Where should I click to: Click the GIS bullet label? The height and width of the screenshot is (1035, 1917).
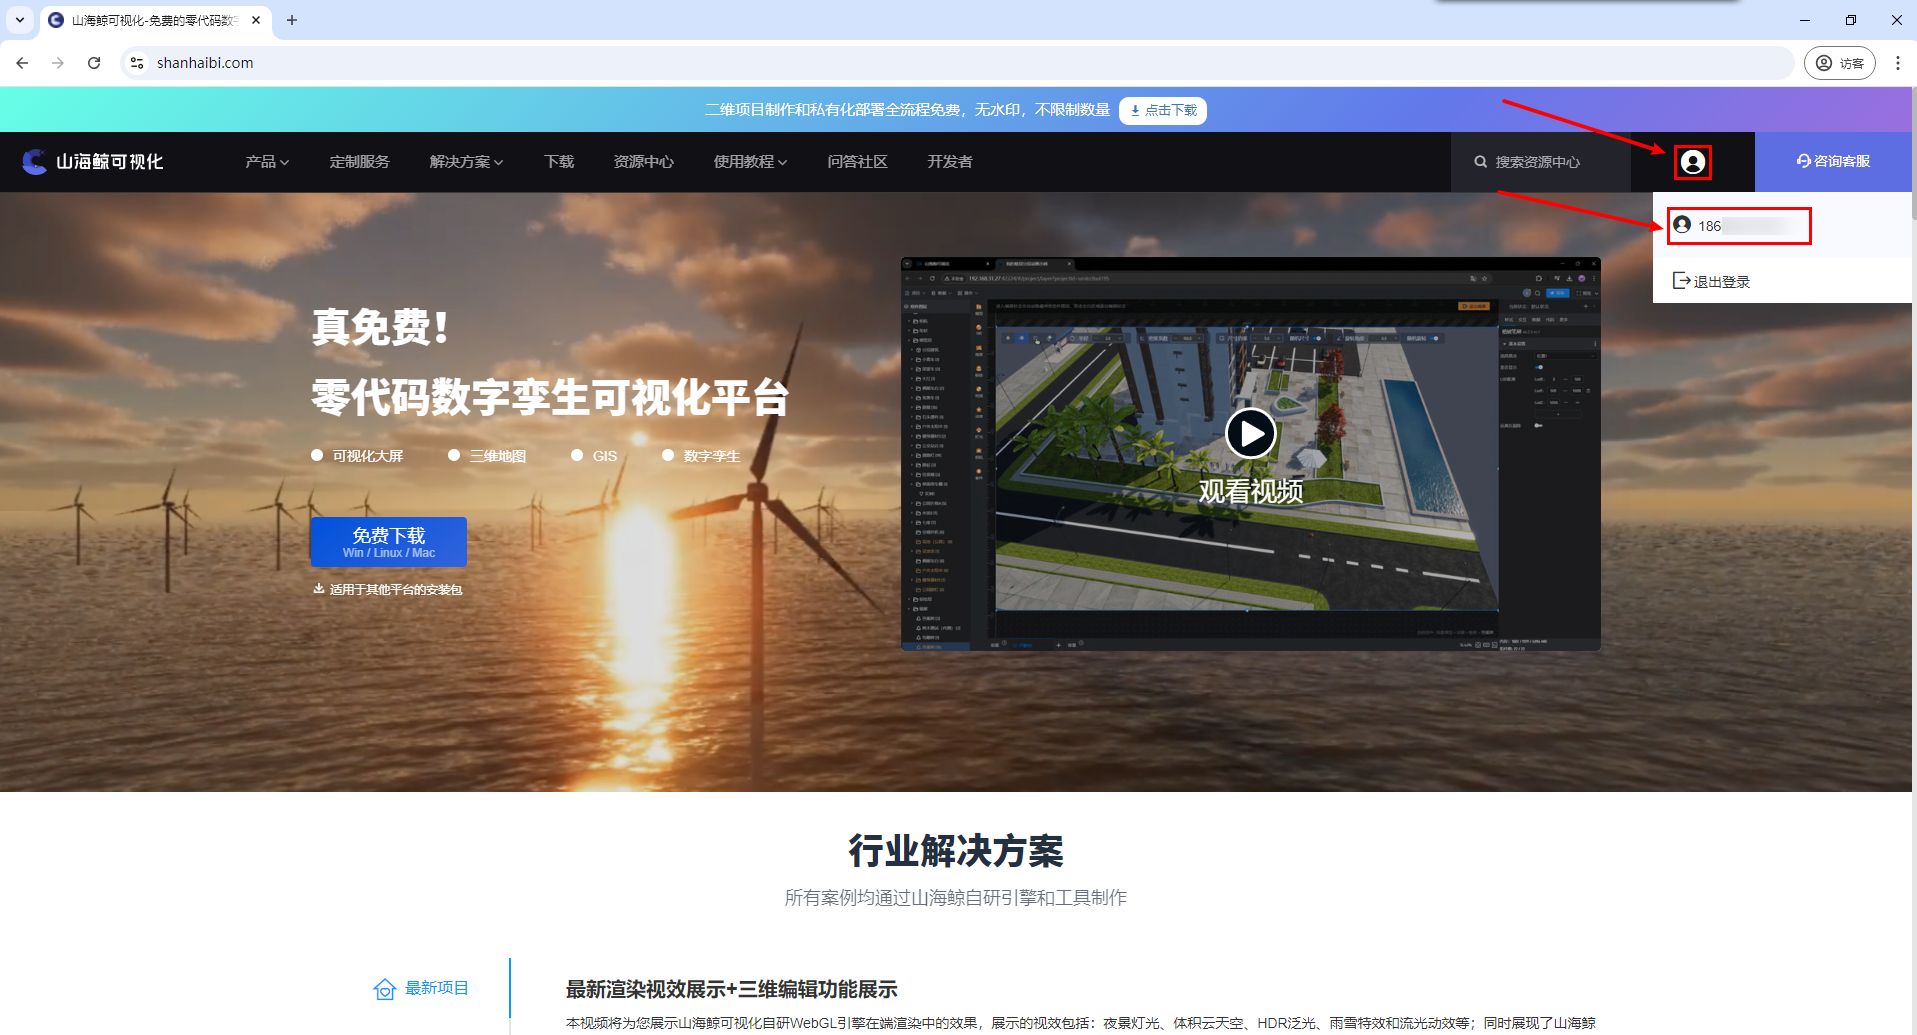pos(605,456)
